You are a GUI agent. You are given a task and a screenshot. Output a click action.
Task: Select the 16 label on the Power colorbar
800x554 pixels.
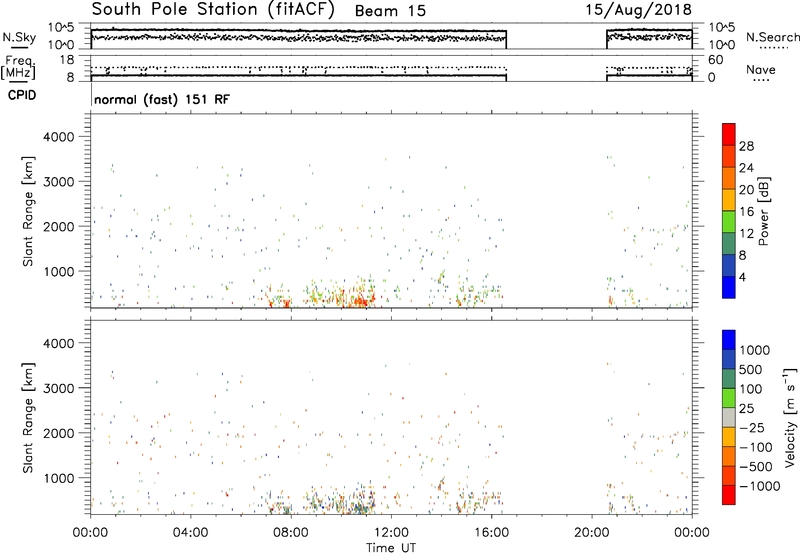[x=746, y=212]
